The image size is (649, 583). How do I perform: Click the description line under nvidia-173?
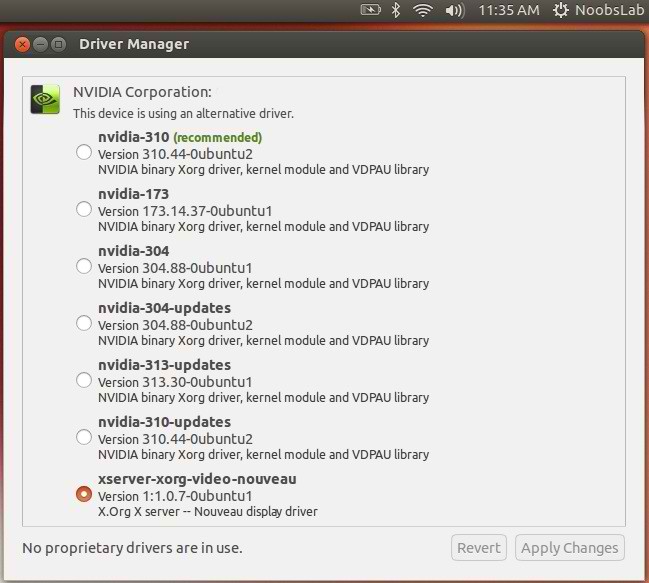(x=263, y=227)
